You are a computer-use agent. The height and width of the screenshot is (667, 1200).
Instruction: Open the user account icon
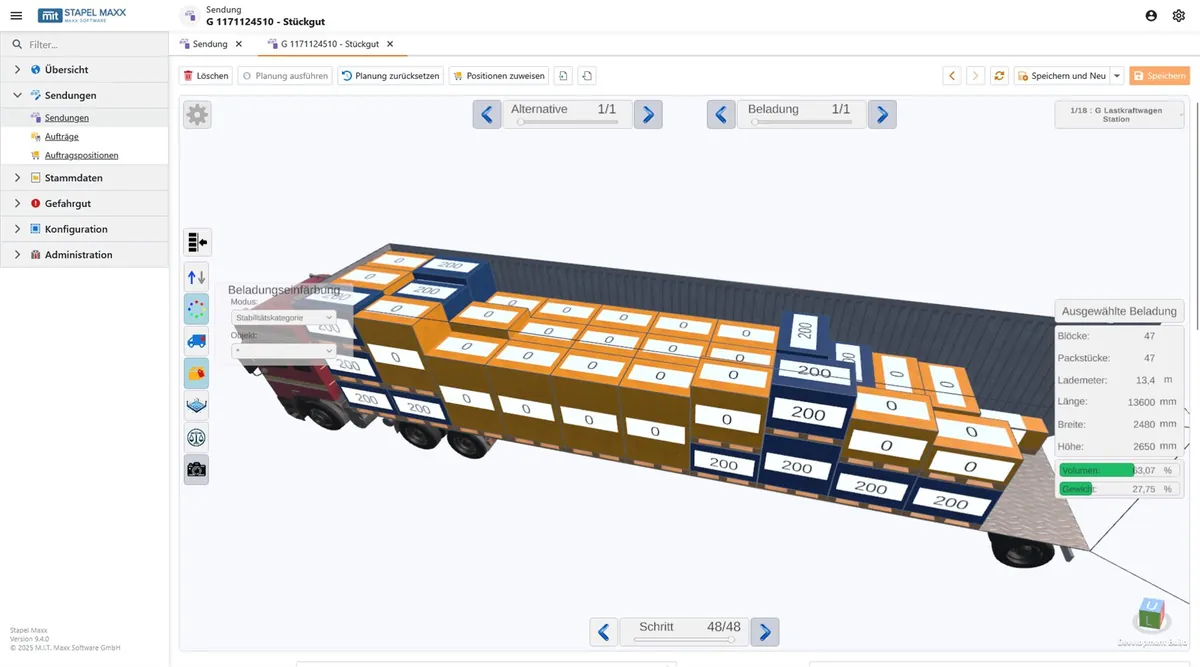[x=1151, y=16]
